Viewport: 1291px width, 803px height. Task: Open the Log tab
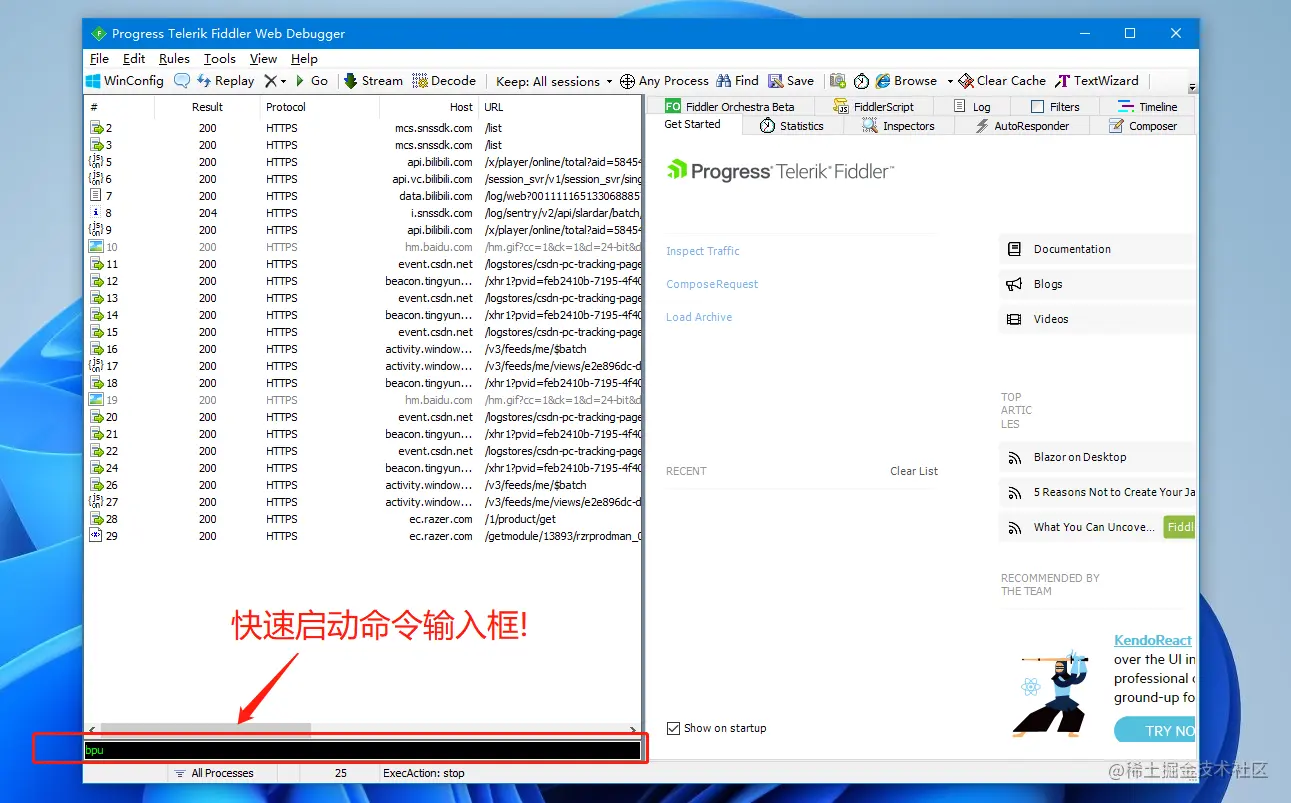pyautogui.click(x=970, y=107)
